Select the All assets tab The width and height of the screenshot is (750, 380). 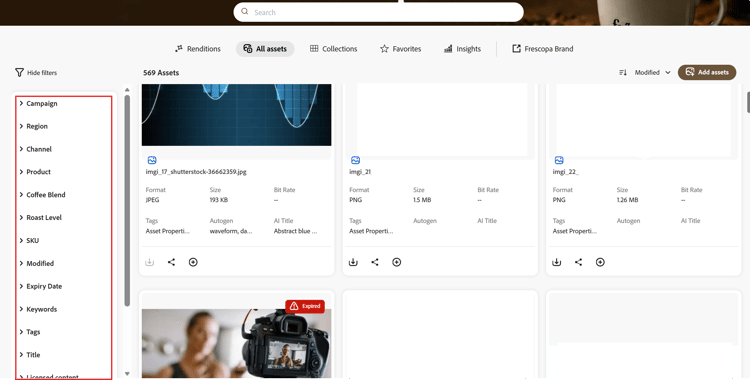tap(265, 49)
